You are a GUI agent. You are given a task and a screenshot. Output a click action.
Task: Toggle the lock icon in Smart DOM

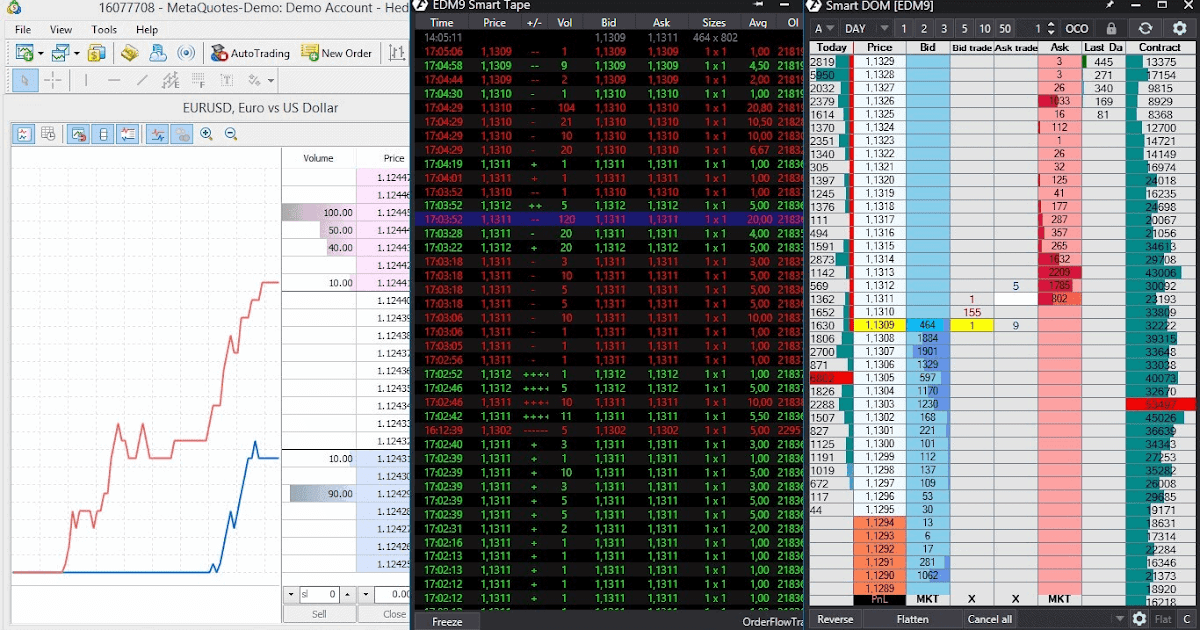[x=1111, y=28]
